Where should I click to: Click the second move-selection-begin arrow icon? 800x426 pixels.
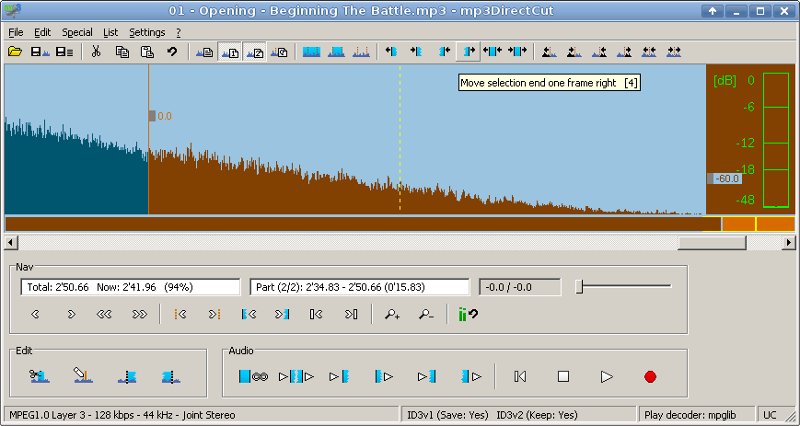pos(416,52)
